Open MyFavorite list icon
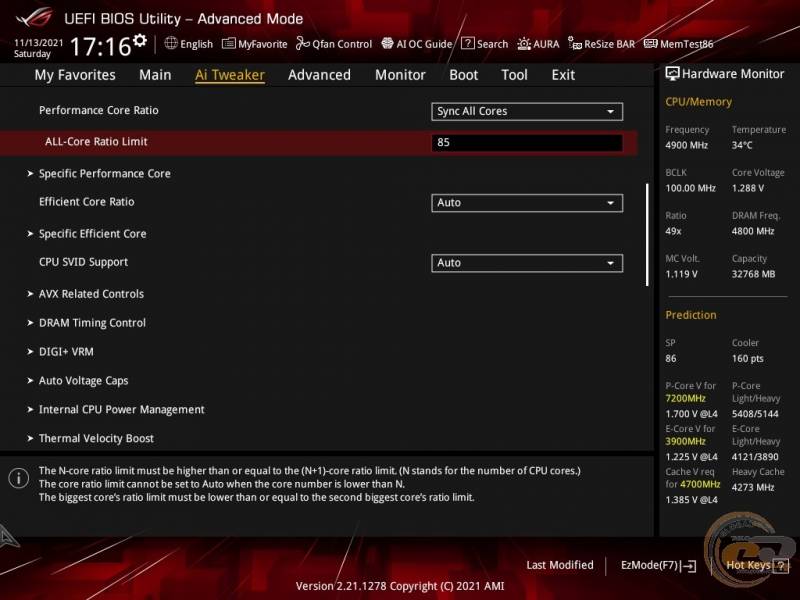 [229, 43]
